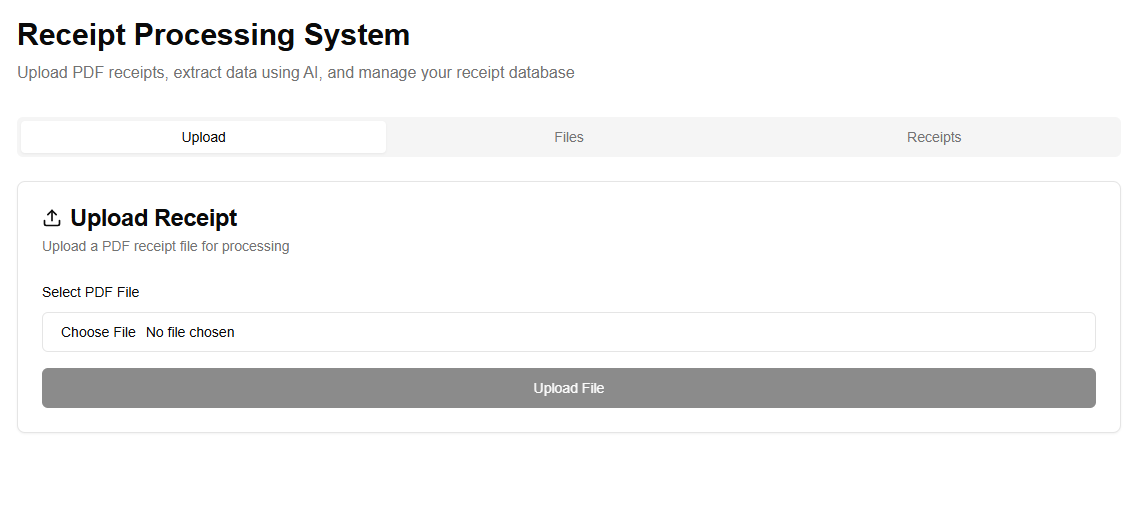Switch to the Files tab
The width and height of the screenshot is (1138, 511).
568,137
